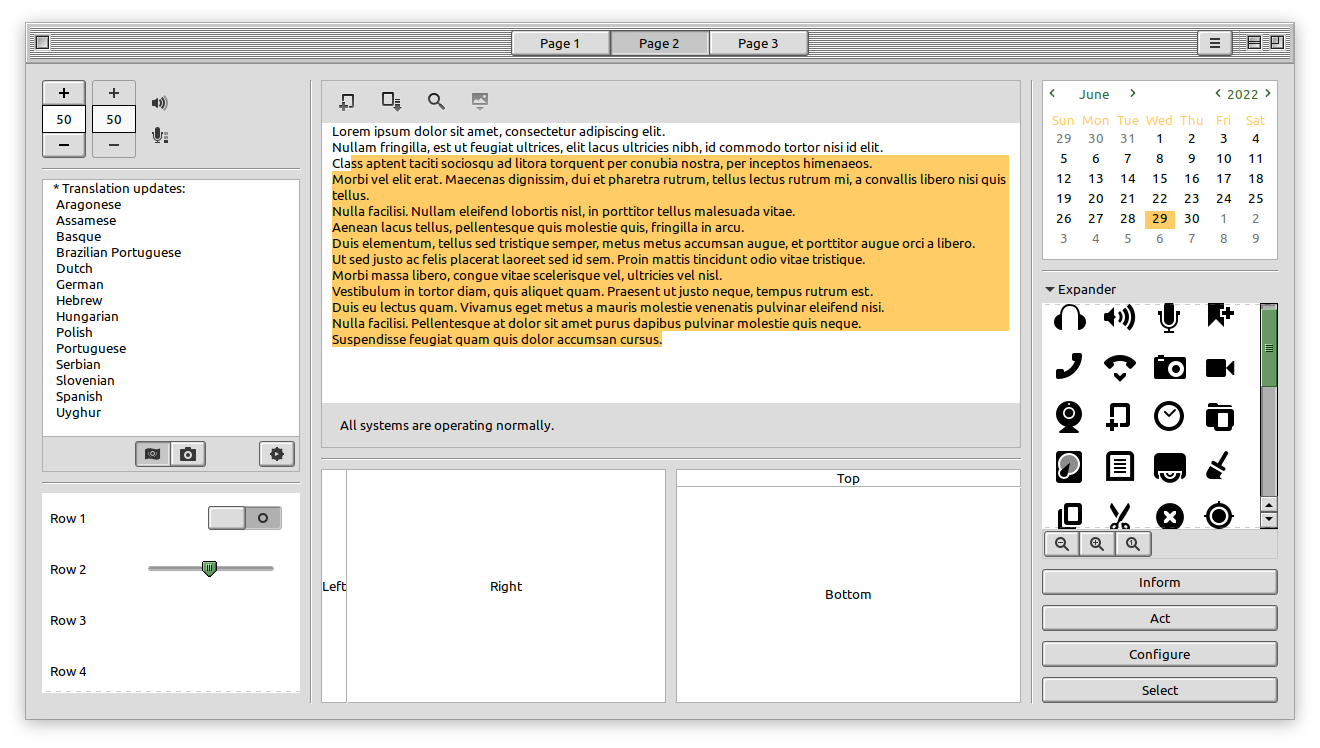The height and width of the screenshot is (748, 1320).
Task: Decrease the first spinner with minus
Action: (64, 145)
